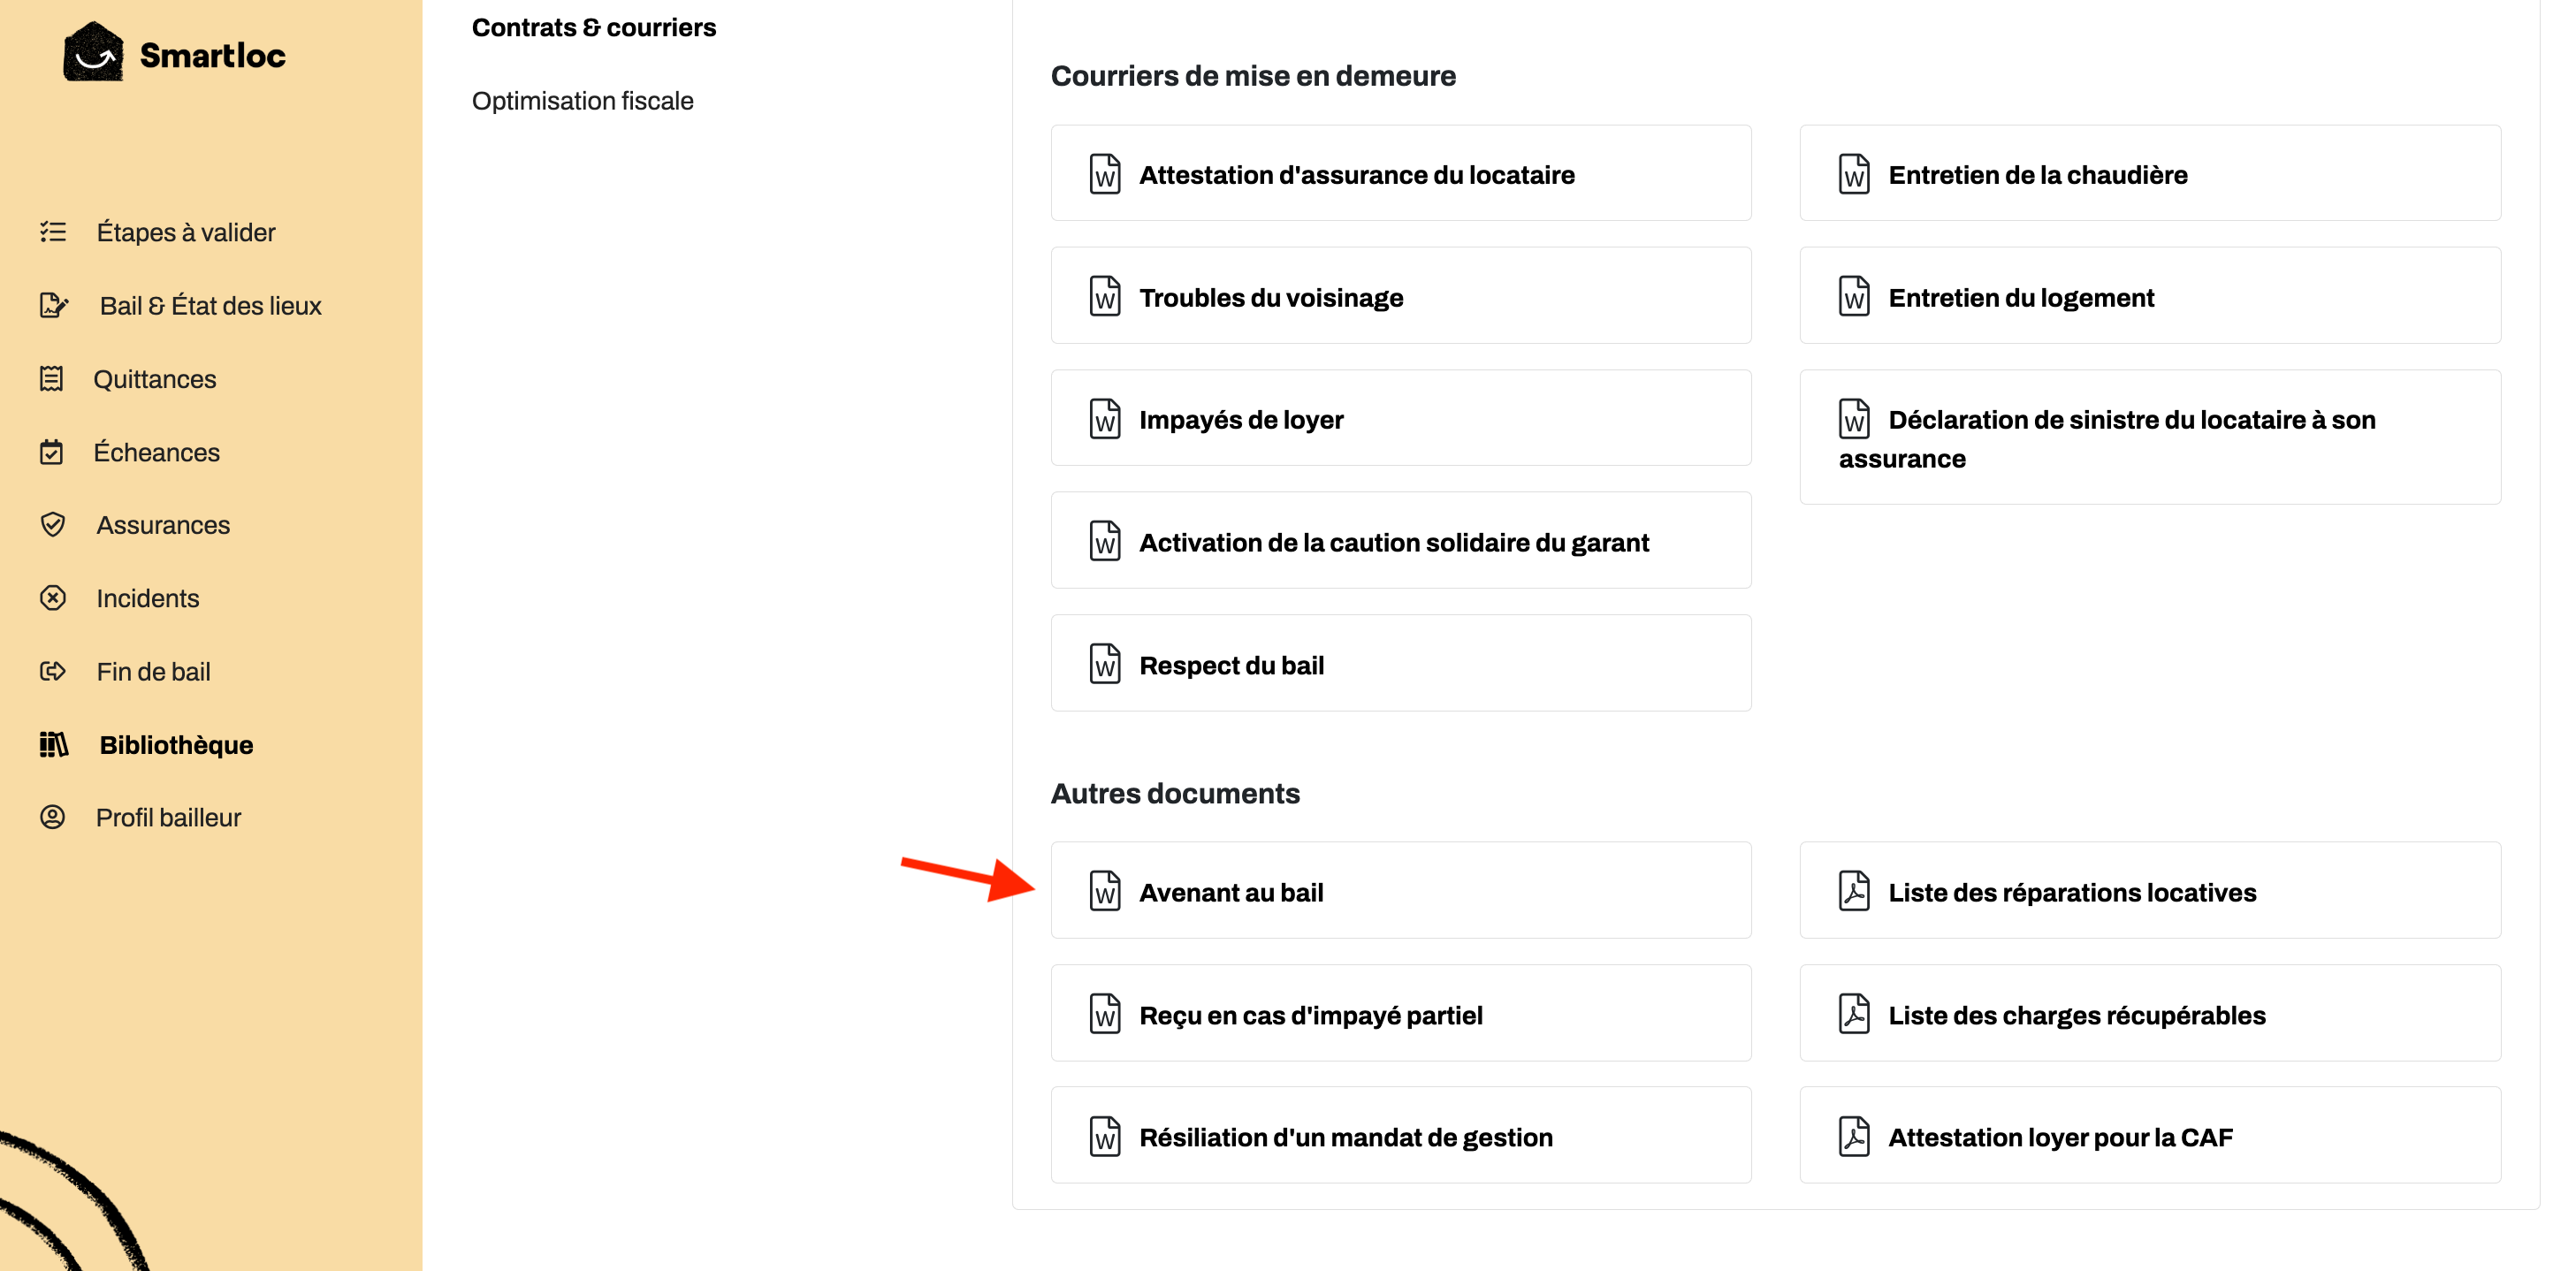Screen dimensions: 2576x1271
Task: Open the Impayés de loyer letter template
Action: [1401, 418]
